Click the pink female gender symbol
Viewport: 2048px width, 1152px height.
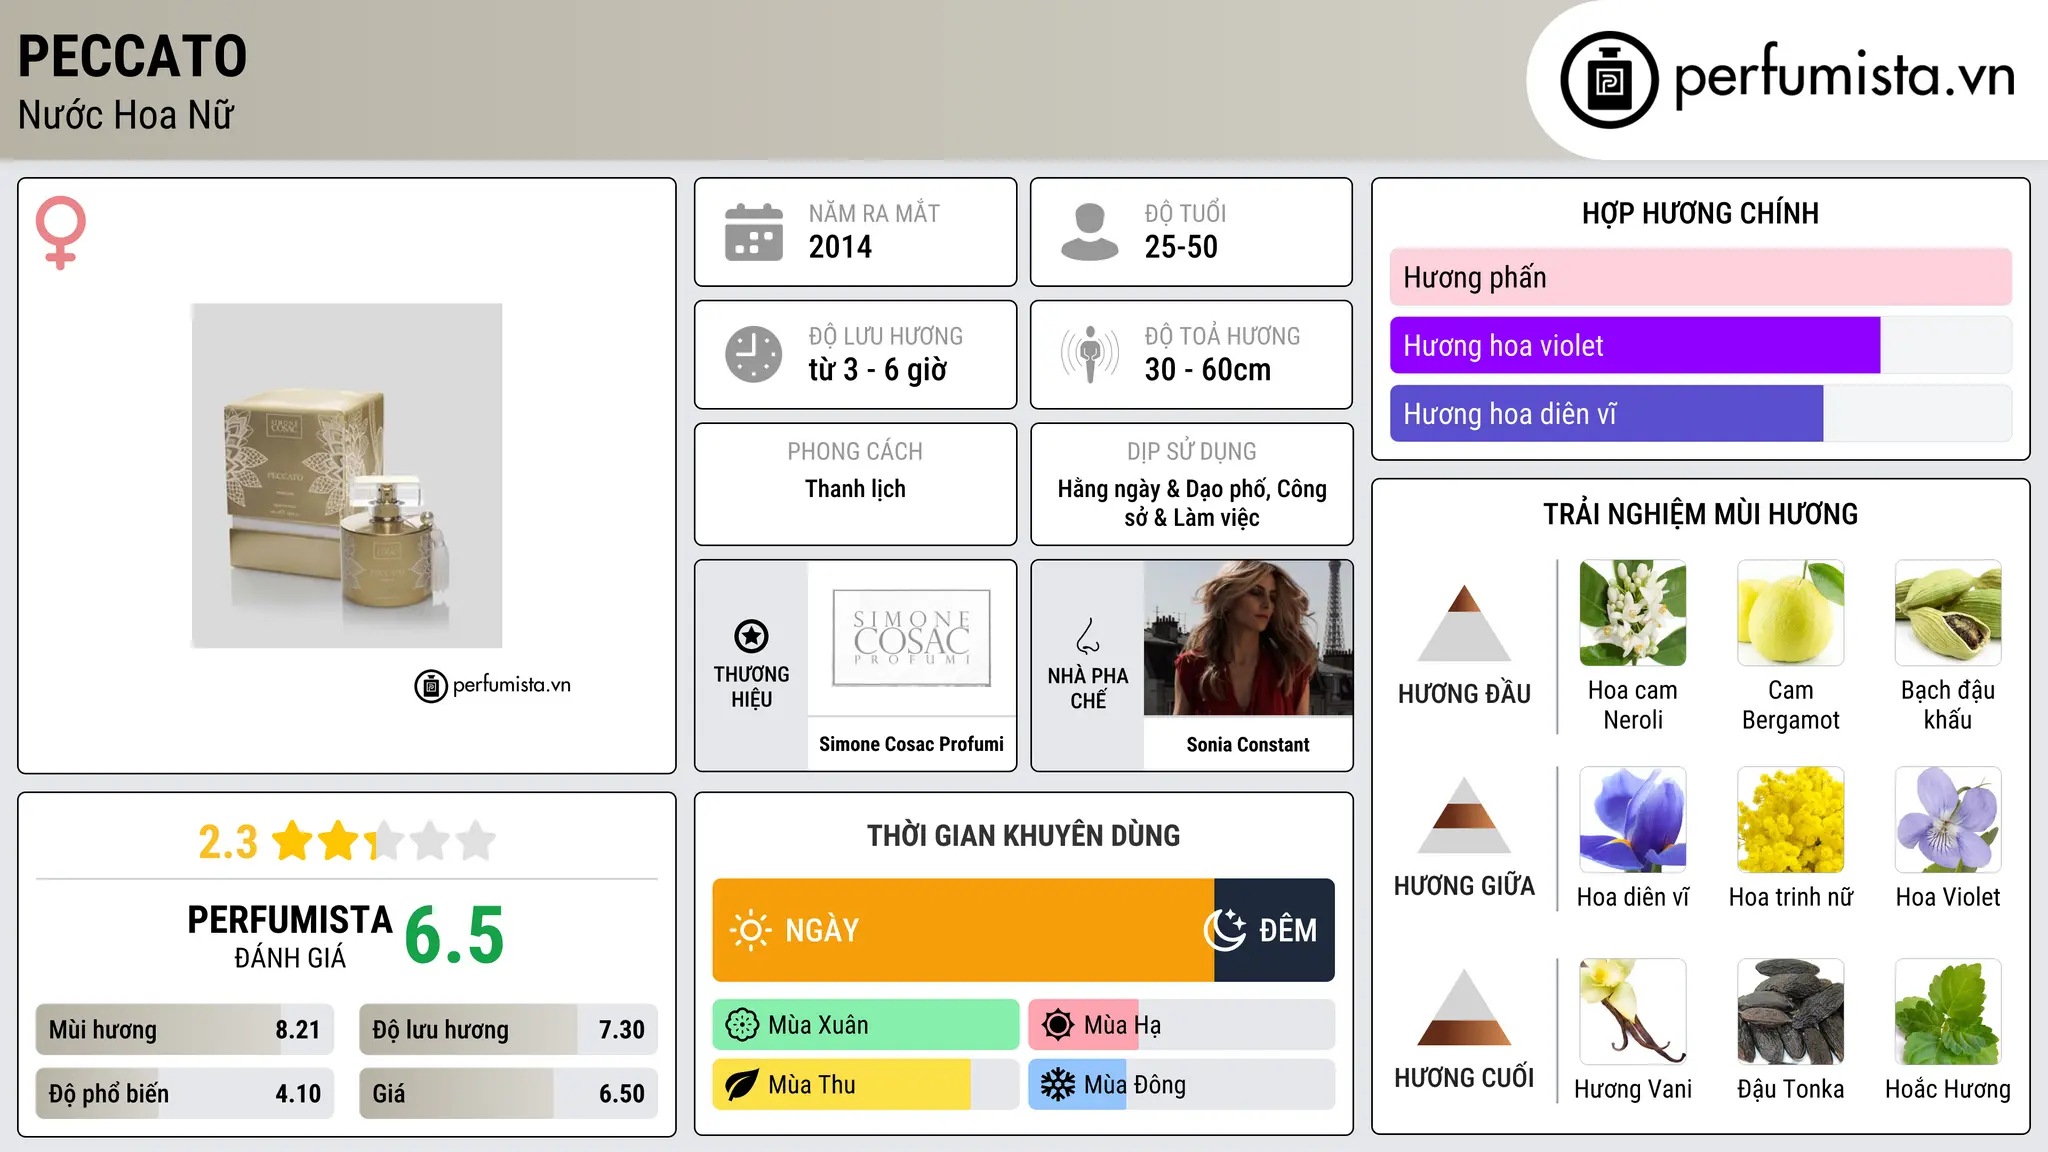tap(60, 232)
